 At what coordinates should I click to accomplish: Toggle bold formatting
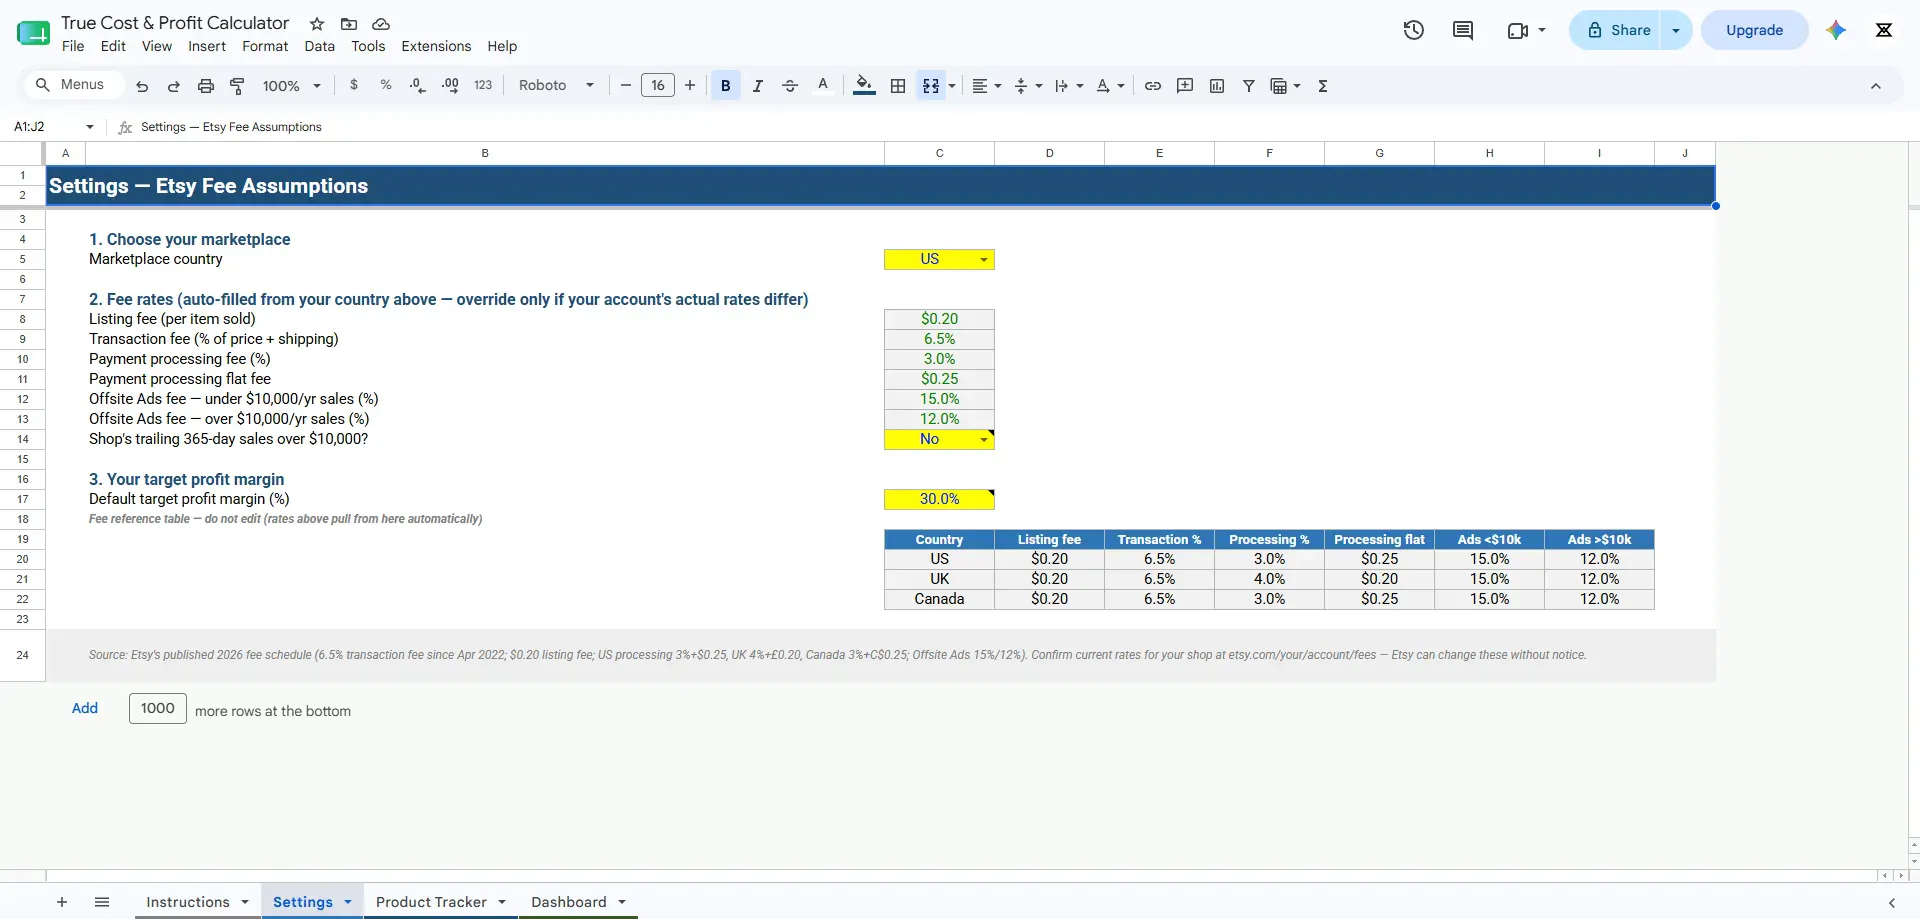[726, 86]
